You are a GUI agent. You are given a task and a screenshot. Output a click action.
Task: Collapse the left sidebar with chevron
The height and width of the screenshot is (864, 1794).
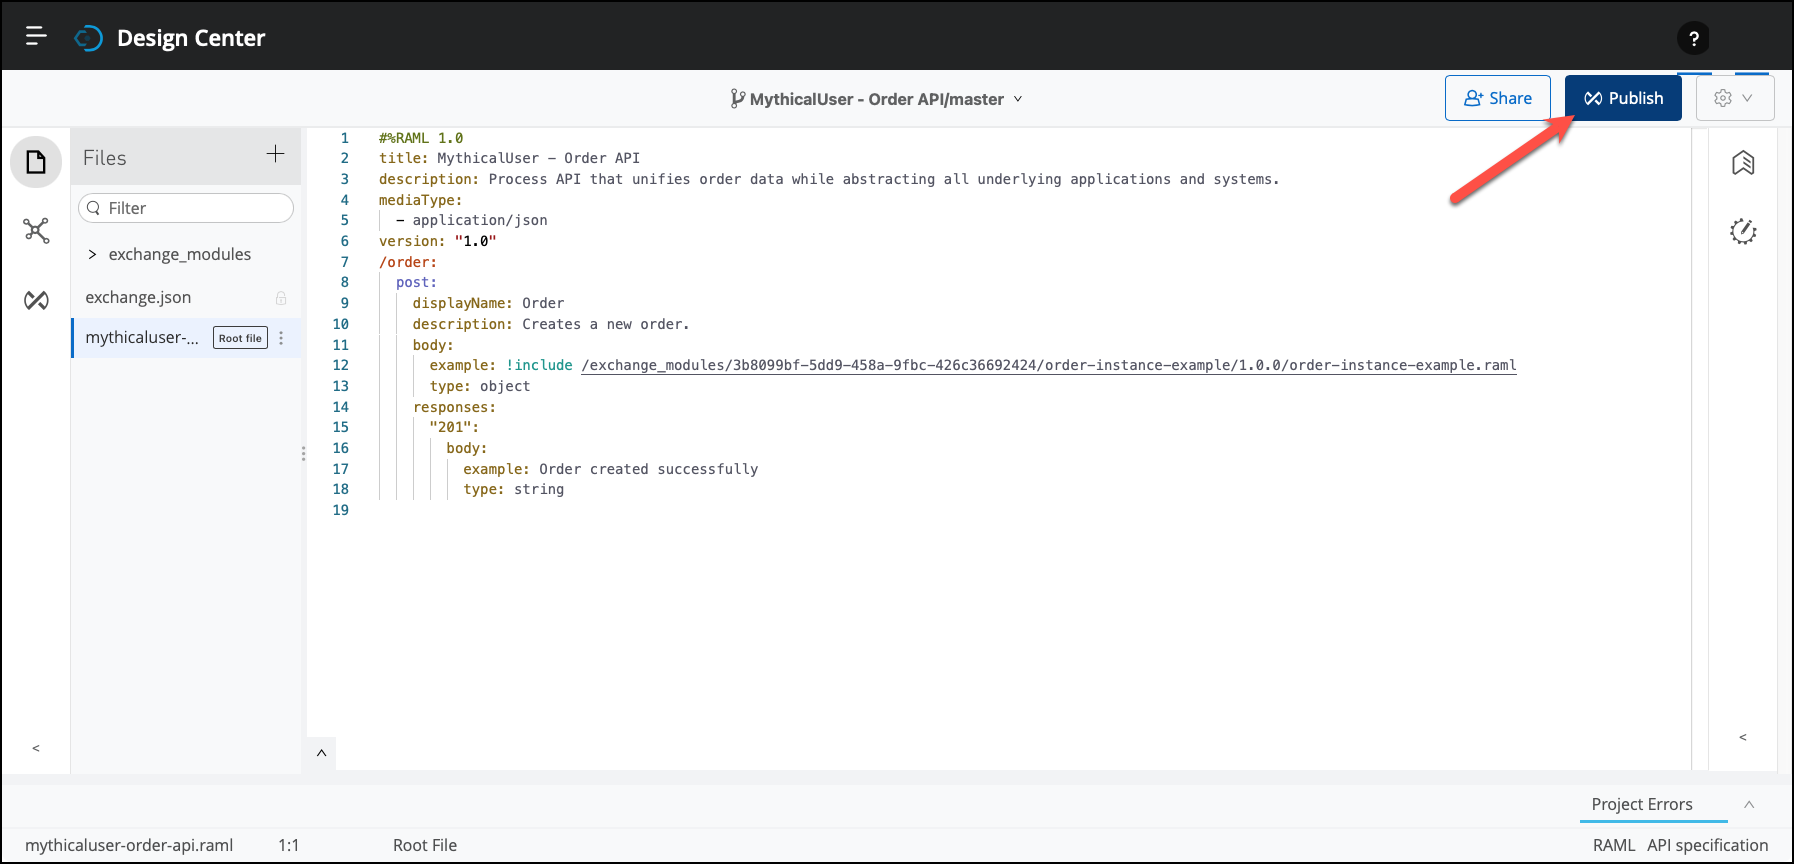pyautogui.click(x=36, y=748)
